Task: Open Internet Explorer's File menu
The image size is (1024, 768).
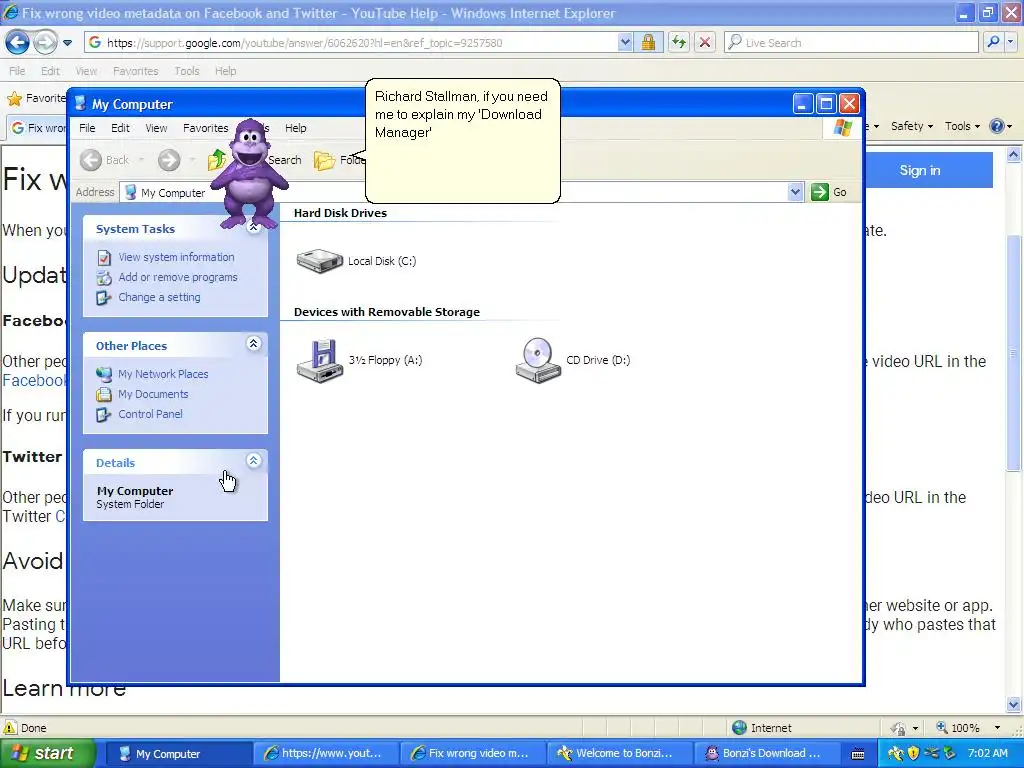Action: [x=17, y=71]
